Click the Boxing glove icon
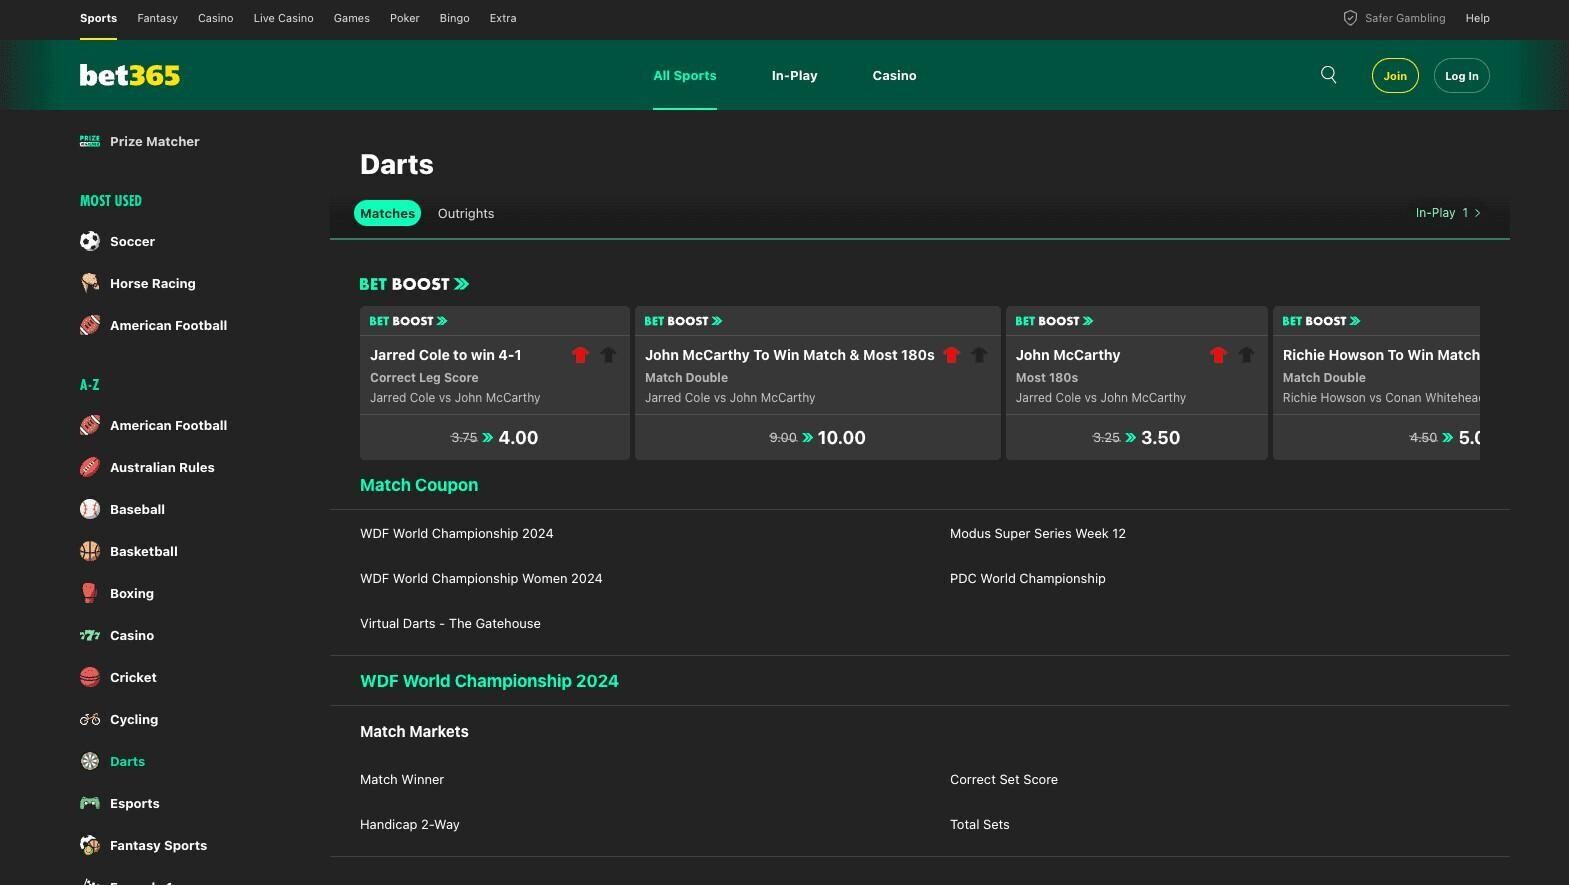 pos(90,593)
